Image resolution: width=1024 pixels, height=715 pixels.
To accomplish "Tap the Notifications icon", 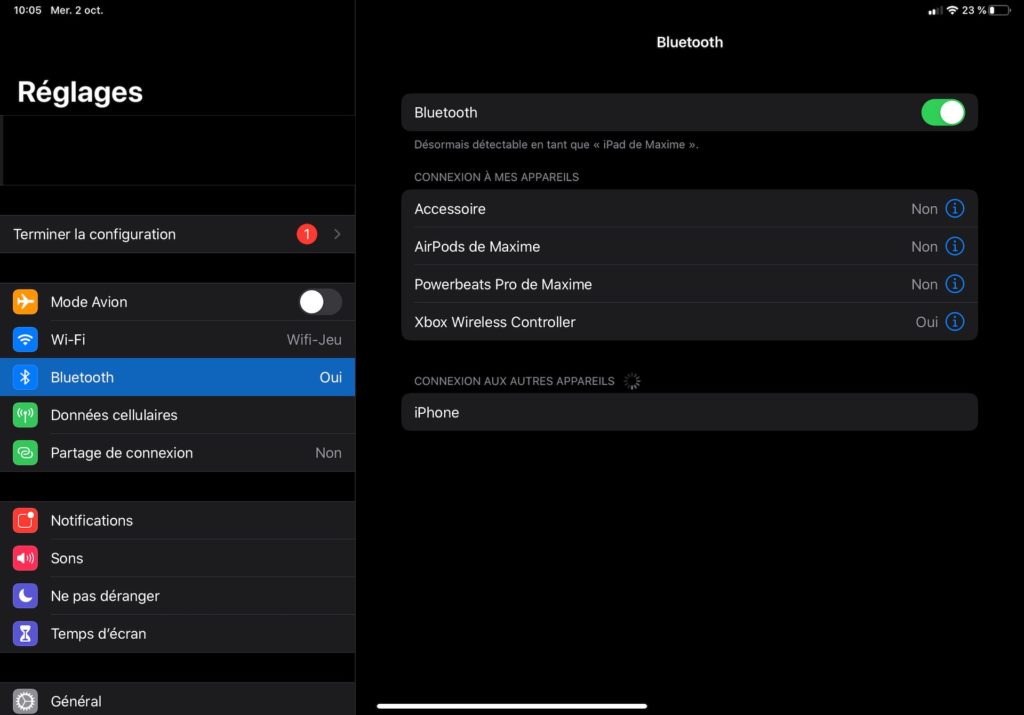I will pyautogui.click(x=25, y=520).
